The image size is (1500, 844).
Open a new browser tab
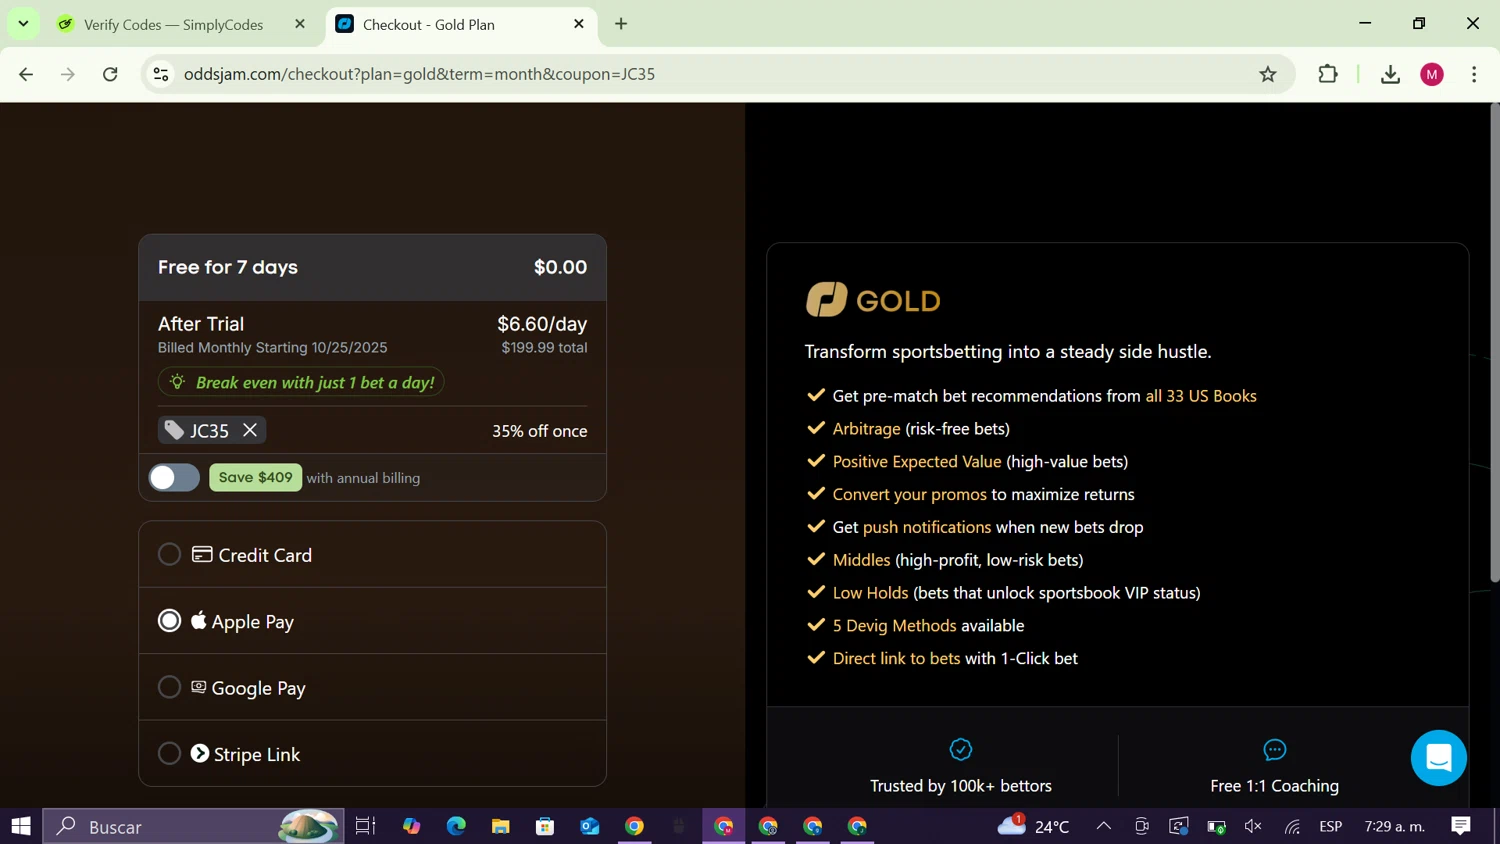621,24
